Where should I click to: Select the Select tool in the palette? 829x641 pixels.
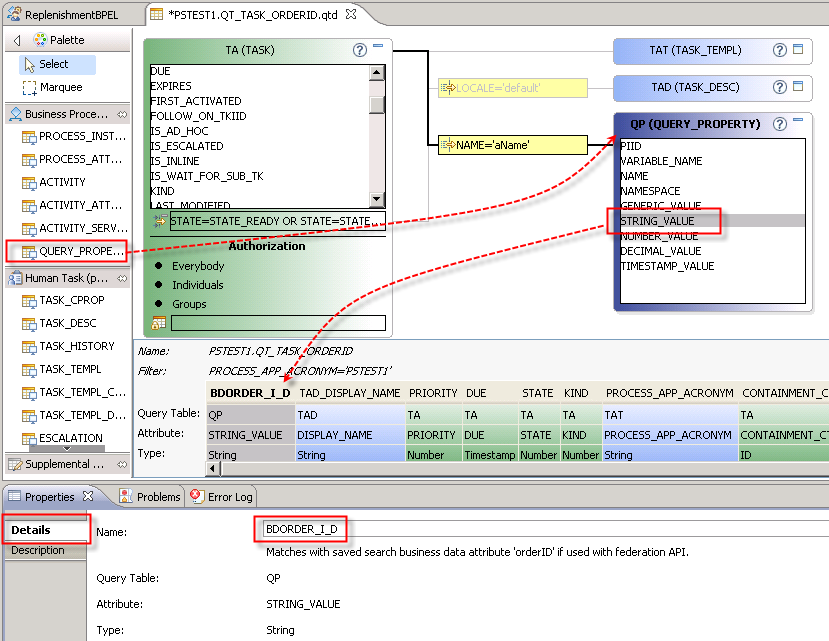57,65
